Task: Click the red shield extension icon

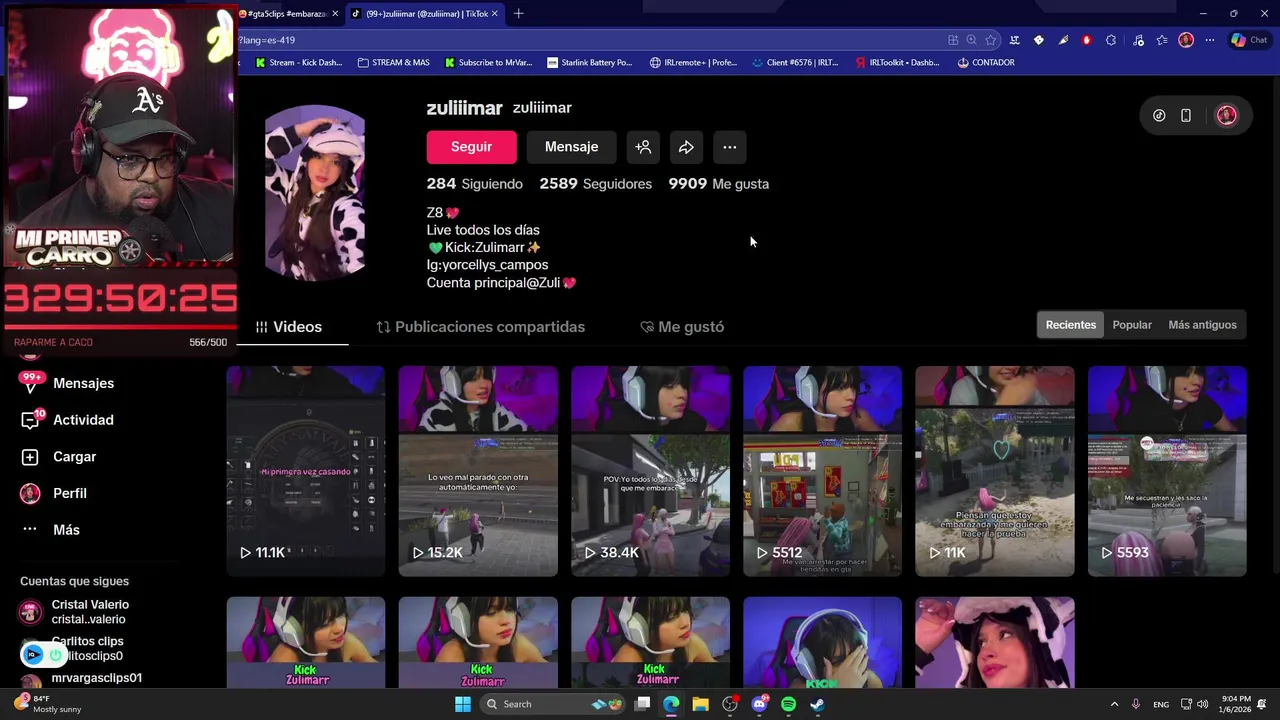Action: point(1087,40)
